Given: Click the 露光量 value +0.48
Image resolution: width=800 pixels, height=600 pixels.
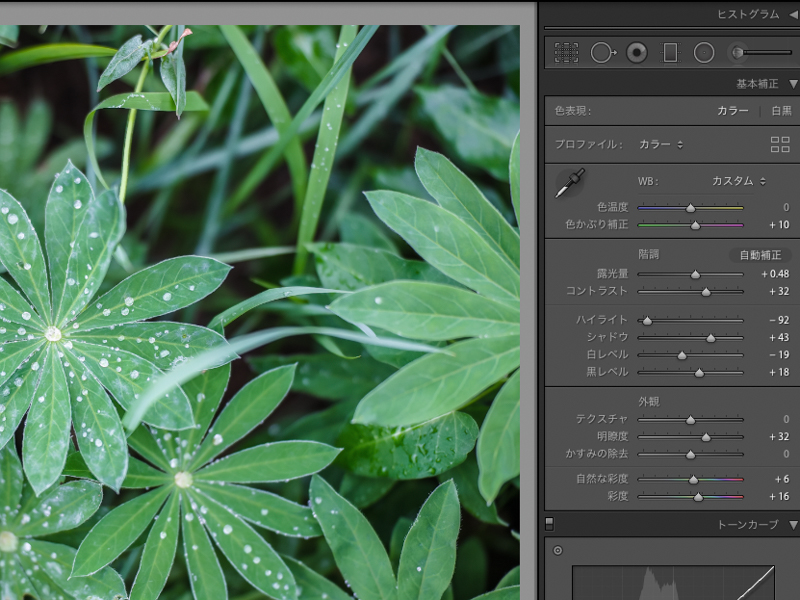Looking at the screenshot, I should [x=775, y=274].
